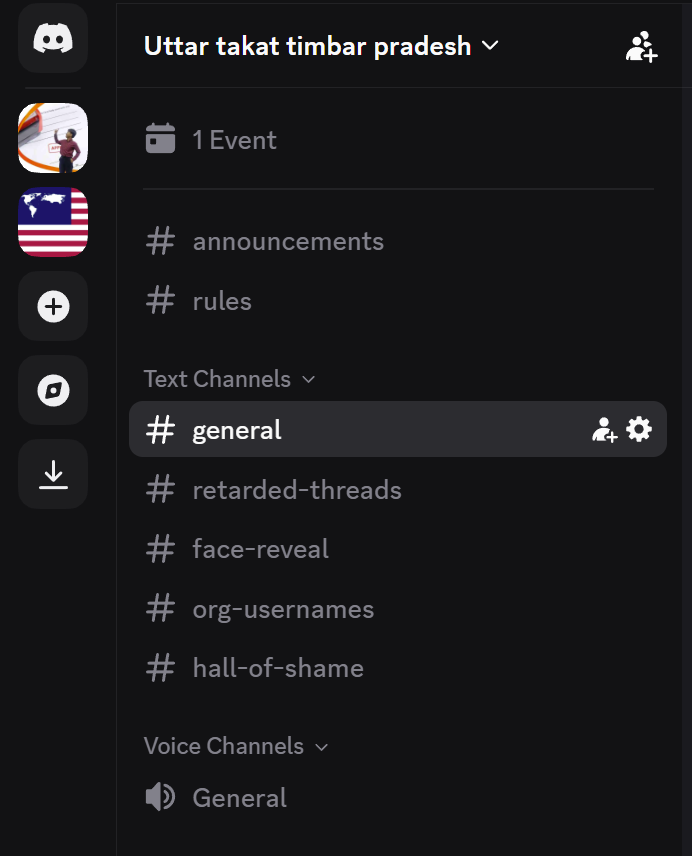Open the calendar to view the 1 Event
Screen dimensions: 692x856
click(x=160, y=140)
